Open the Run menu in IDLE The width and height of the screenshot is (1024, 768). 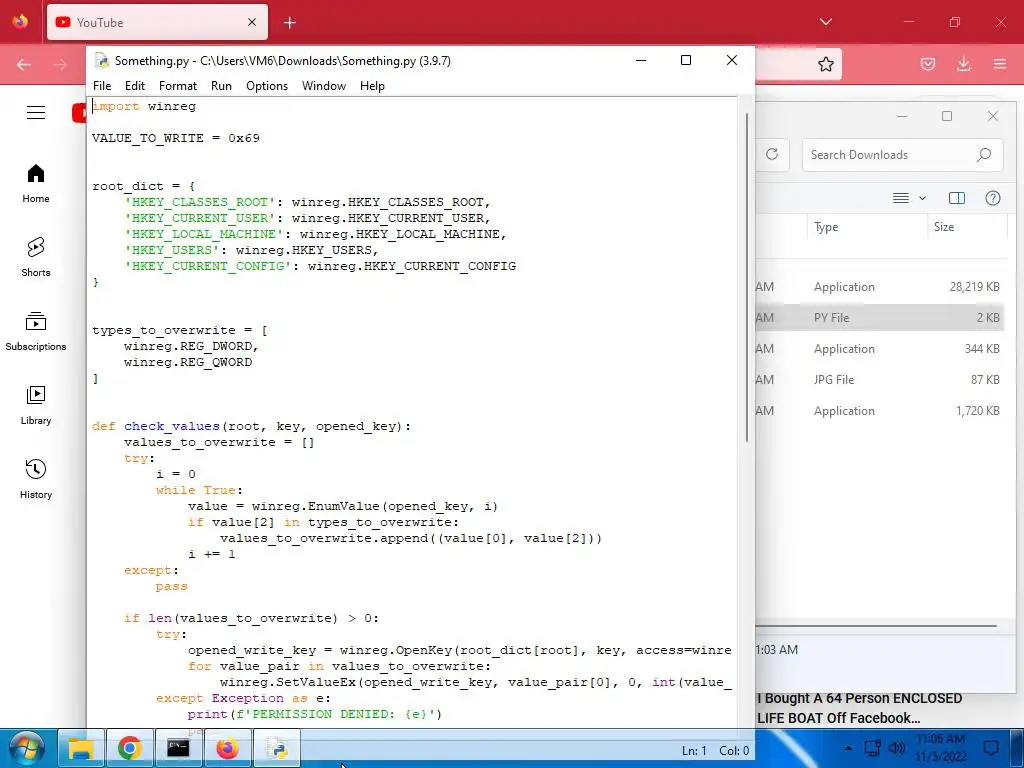point(221,86)
